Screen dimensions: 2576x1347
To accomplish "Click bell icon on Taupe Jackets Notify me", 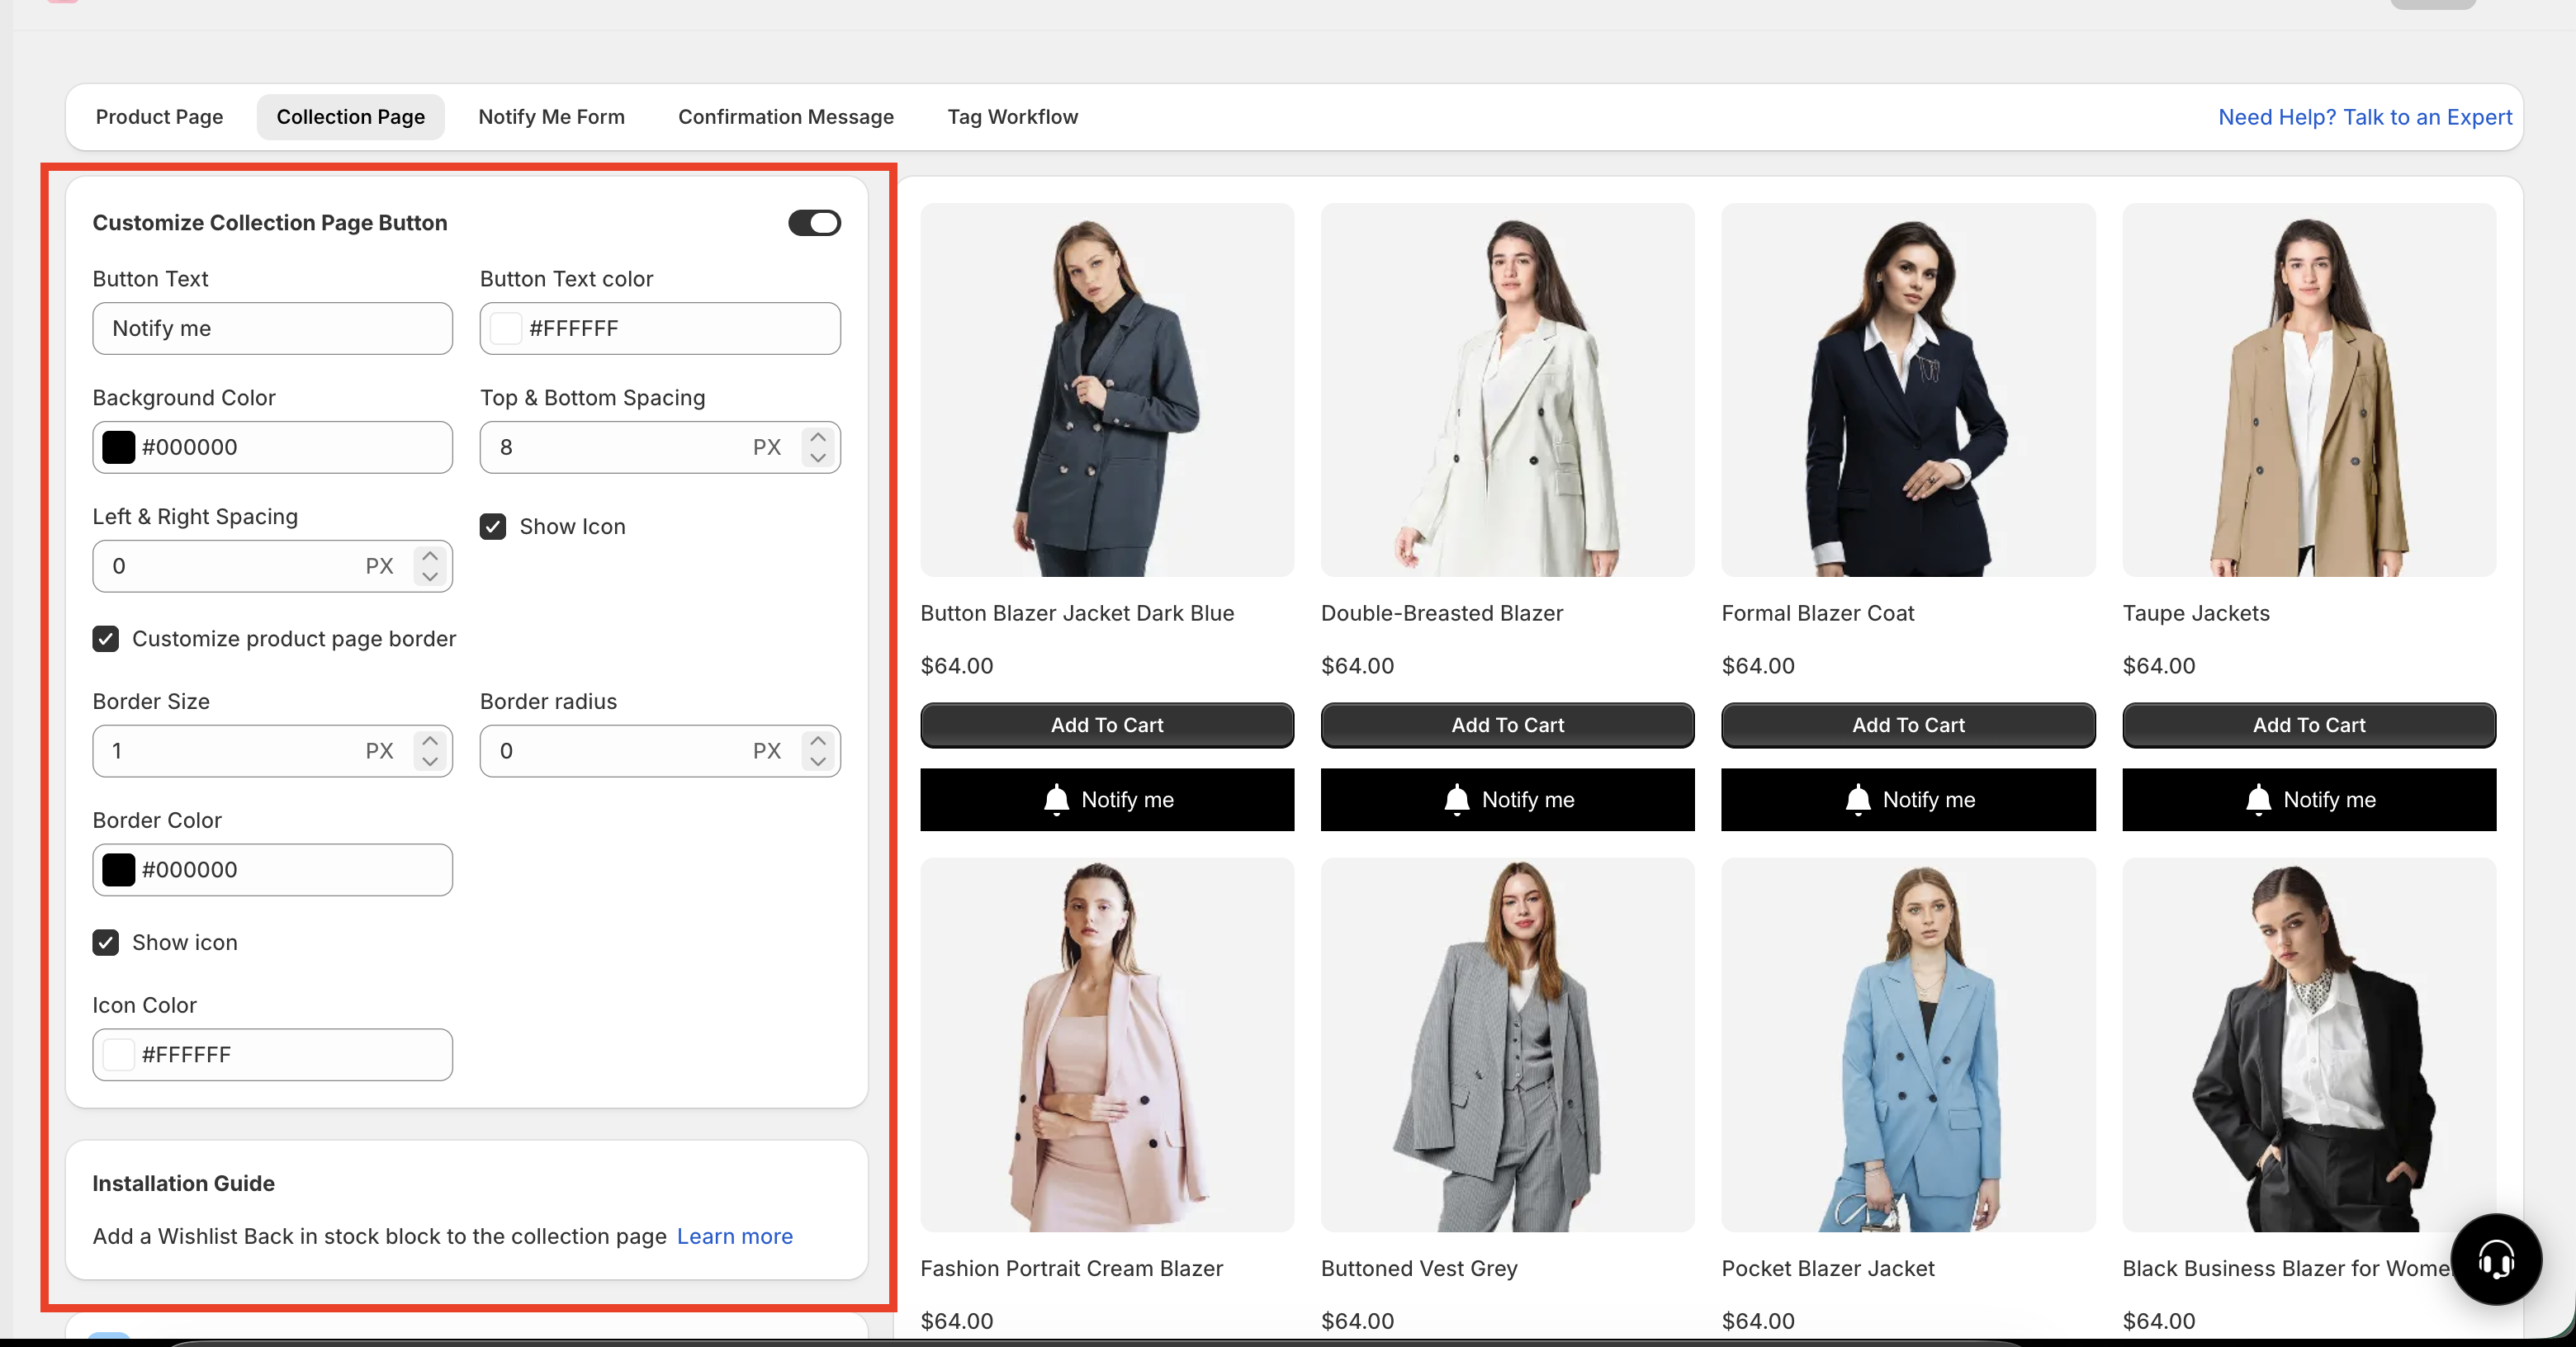I will [x=2258, y=800].
